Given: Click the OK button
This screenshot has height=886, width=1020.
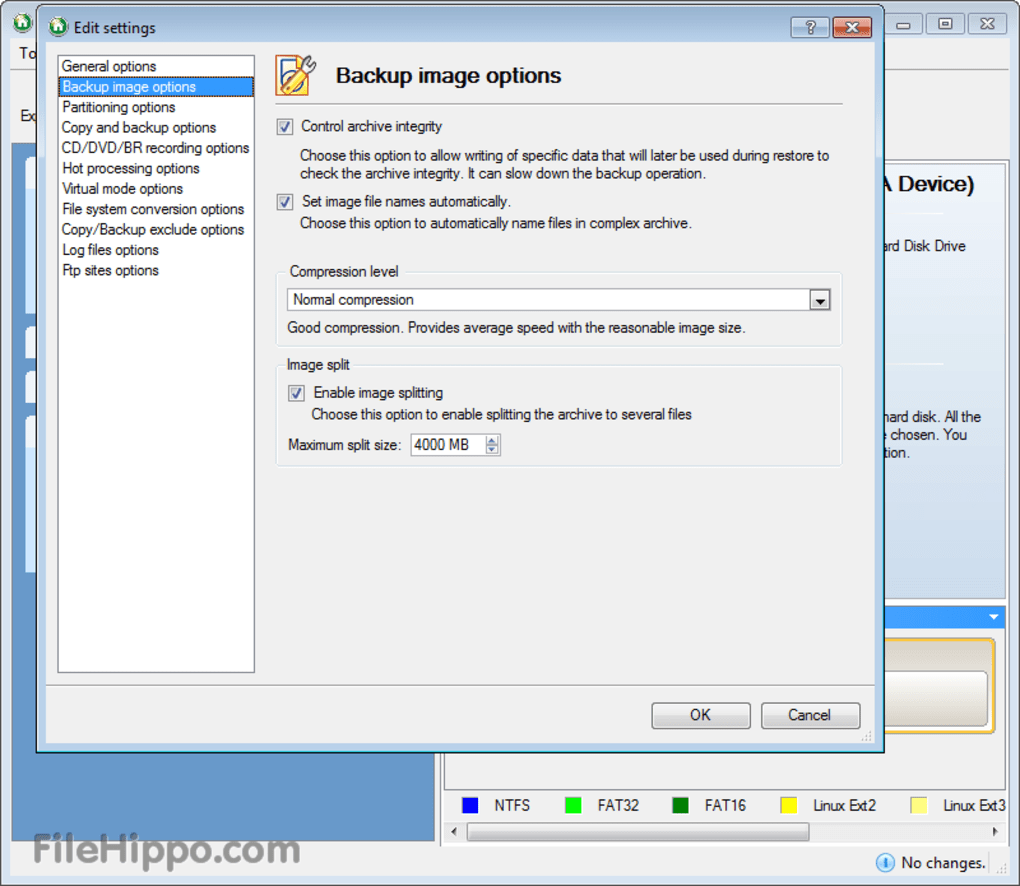Looking at the screenshot, I should pos(700,715).
